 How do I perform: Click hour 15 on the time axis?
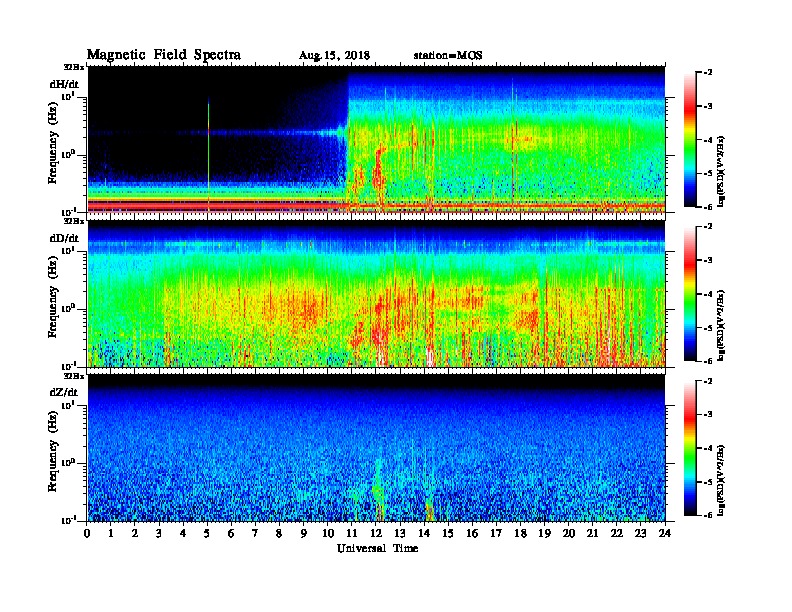point(448,534)
